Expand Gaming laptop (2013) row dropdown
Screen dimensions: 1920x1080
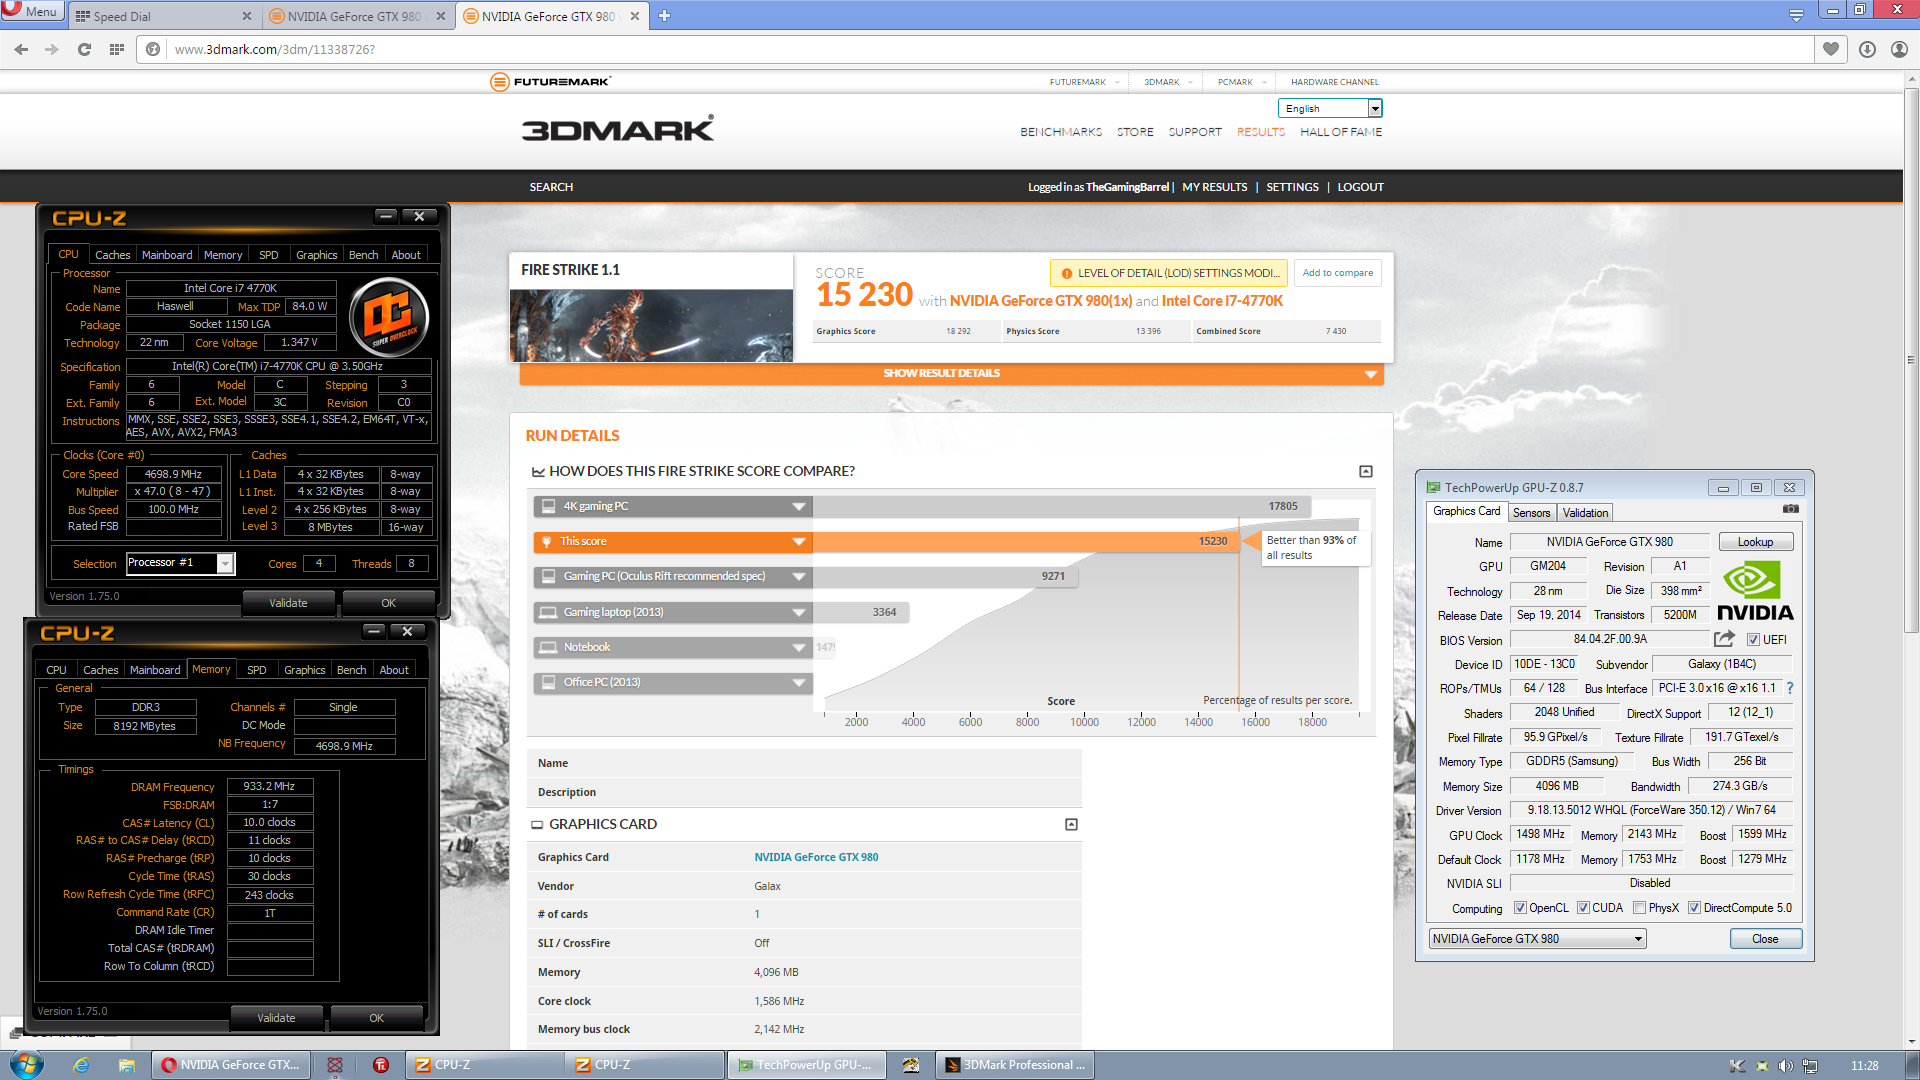(x=798, y=612)
